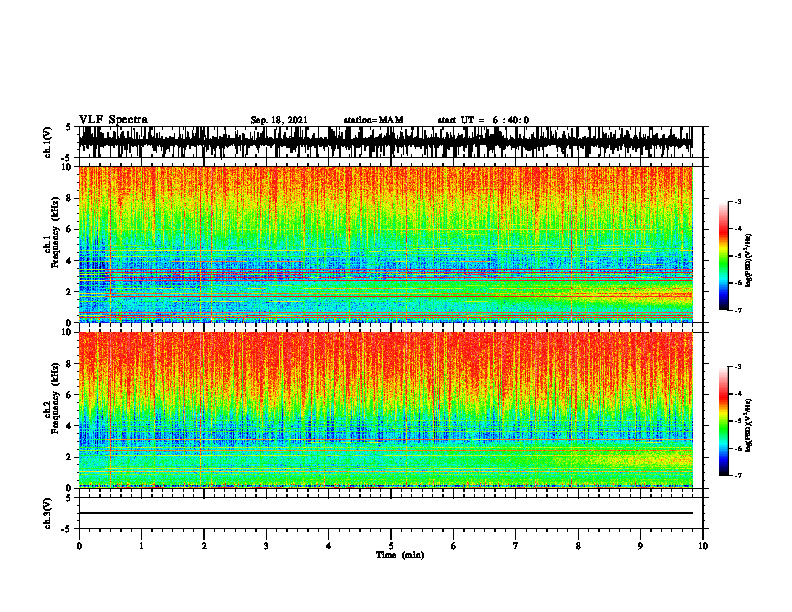Click the ch.1 spectrogram color scale bar
This screenshot has height=612, width=792.
click(723, 256)
